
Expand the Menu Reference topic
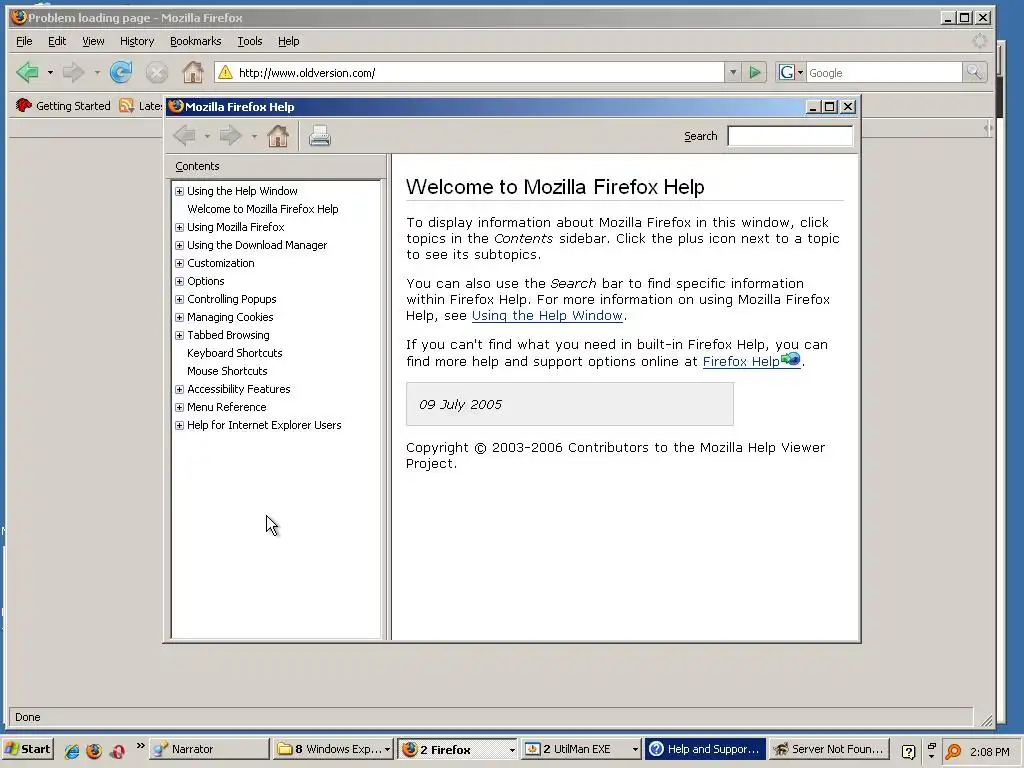[x=180, y=407]
